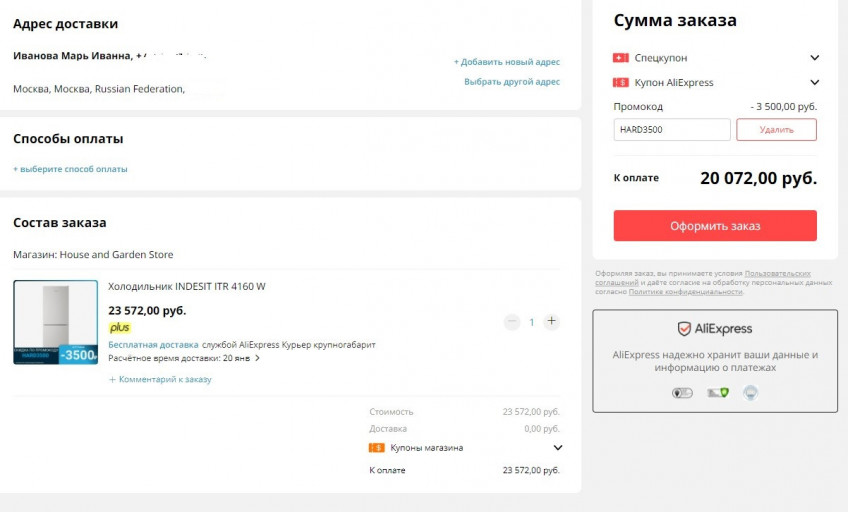Image resolution: width=848 pixels, height=512 pixels.
Task: Expand the Спецкупон dropdown chevron
Action: [x=814, y=58]
